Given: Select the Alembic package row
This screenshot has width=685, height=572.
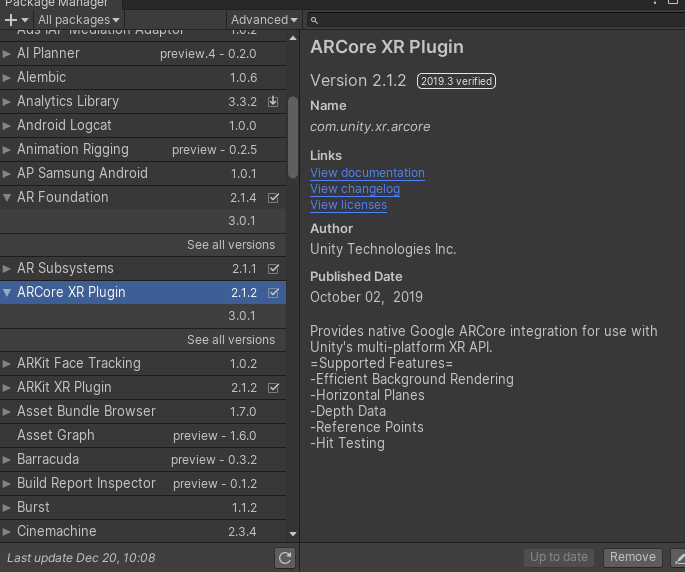Looking at the screenshot, I should (x=143, y=78).
